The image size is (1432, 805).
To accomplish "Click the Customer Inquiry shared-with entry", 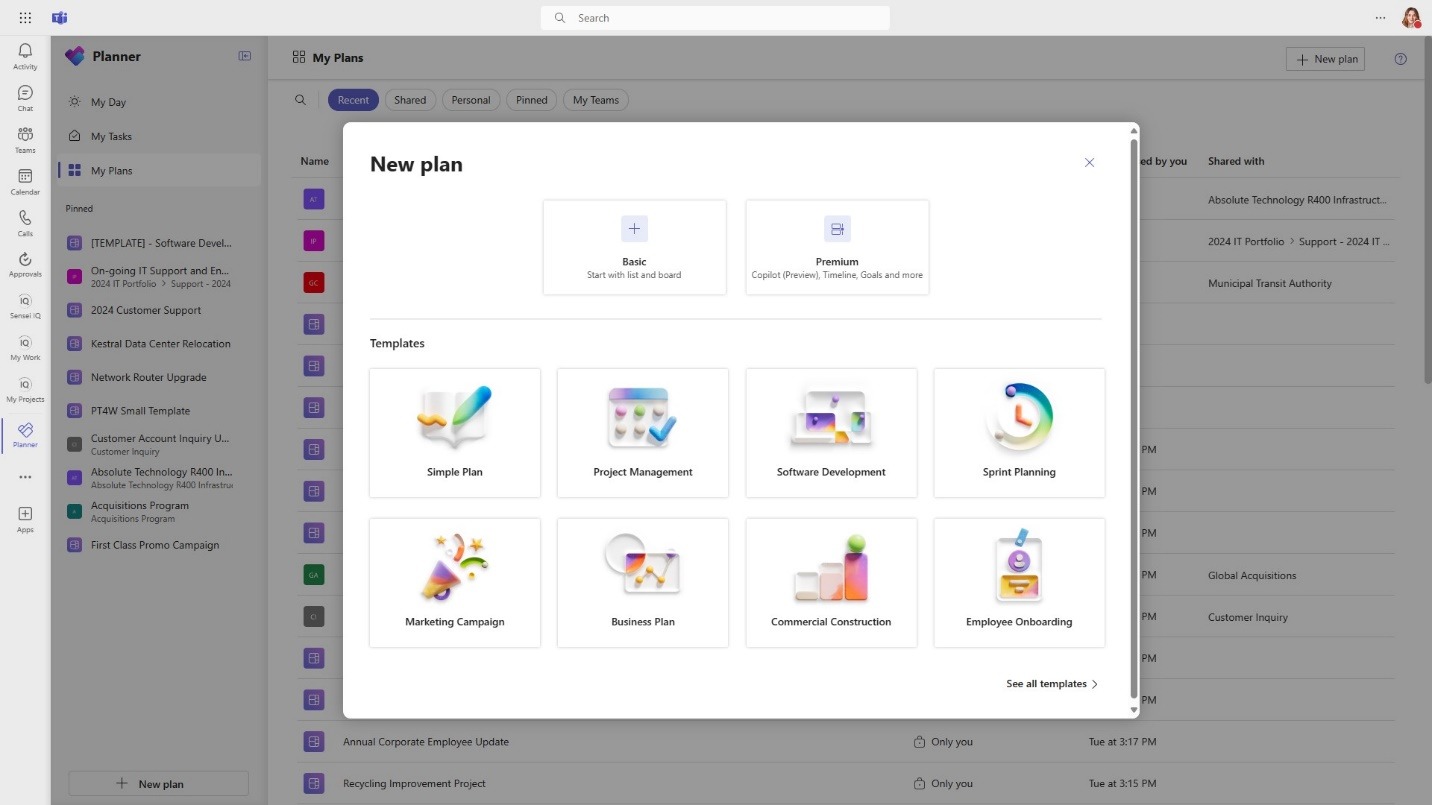I will [x=1248, y=617].
